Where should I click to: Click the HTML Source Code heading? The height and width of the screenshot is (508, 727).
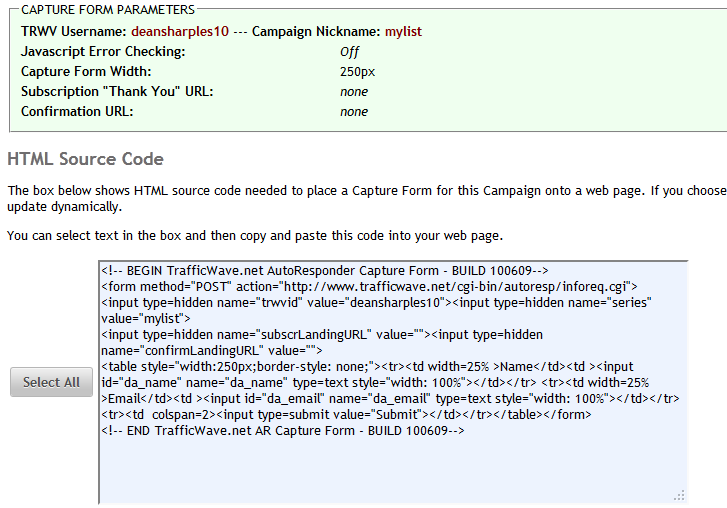pos(85,159)
